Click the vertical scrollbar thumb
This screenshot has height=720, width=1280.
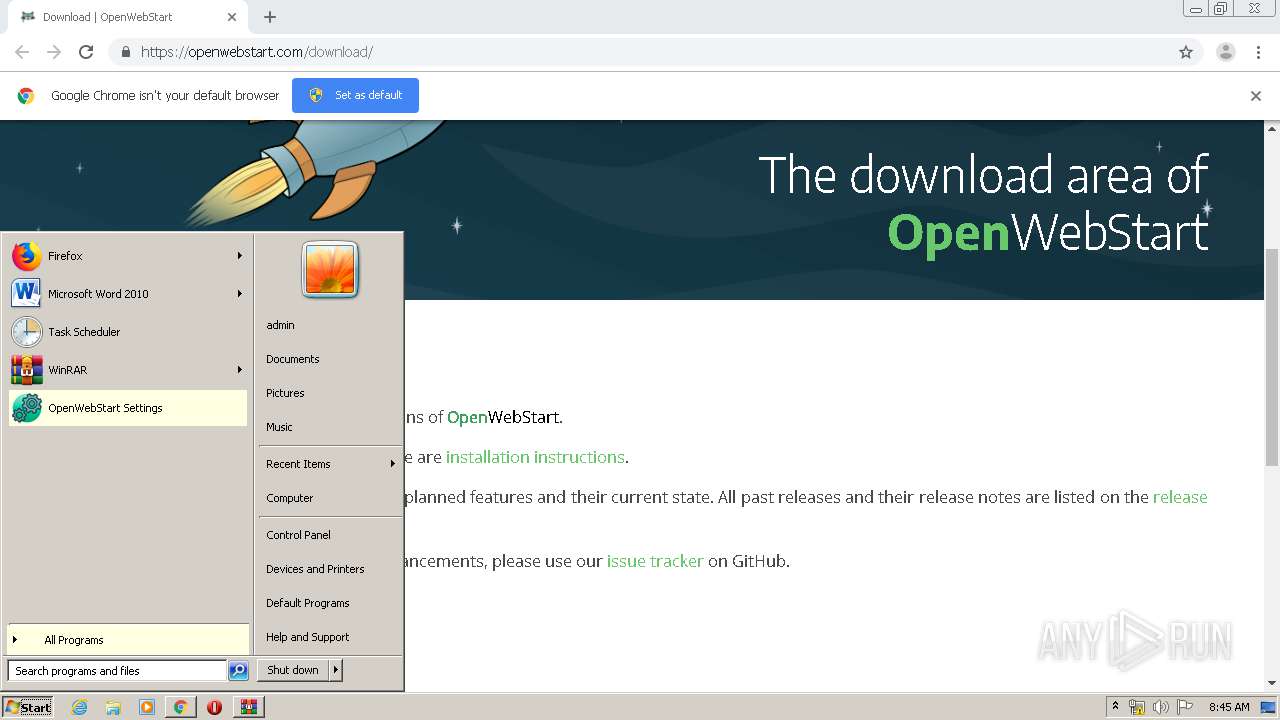1272,357
